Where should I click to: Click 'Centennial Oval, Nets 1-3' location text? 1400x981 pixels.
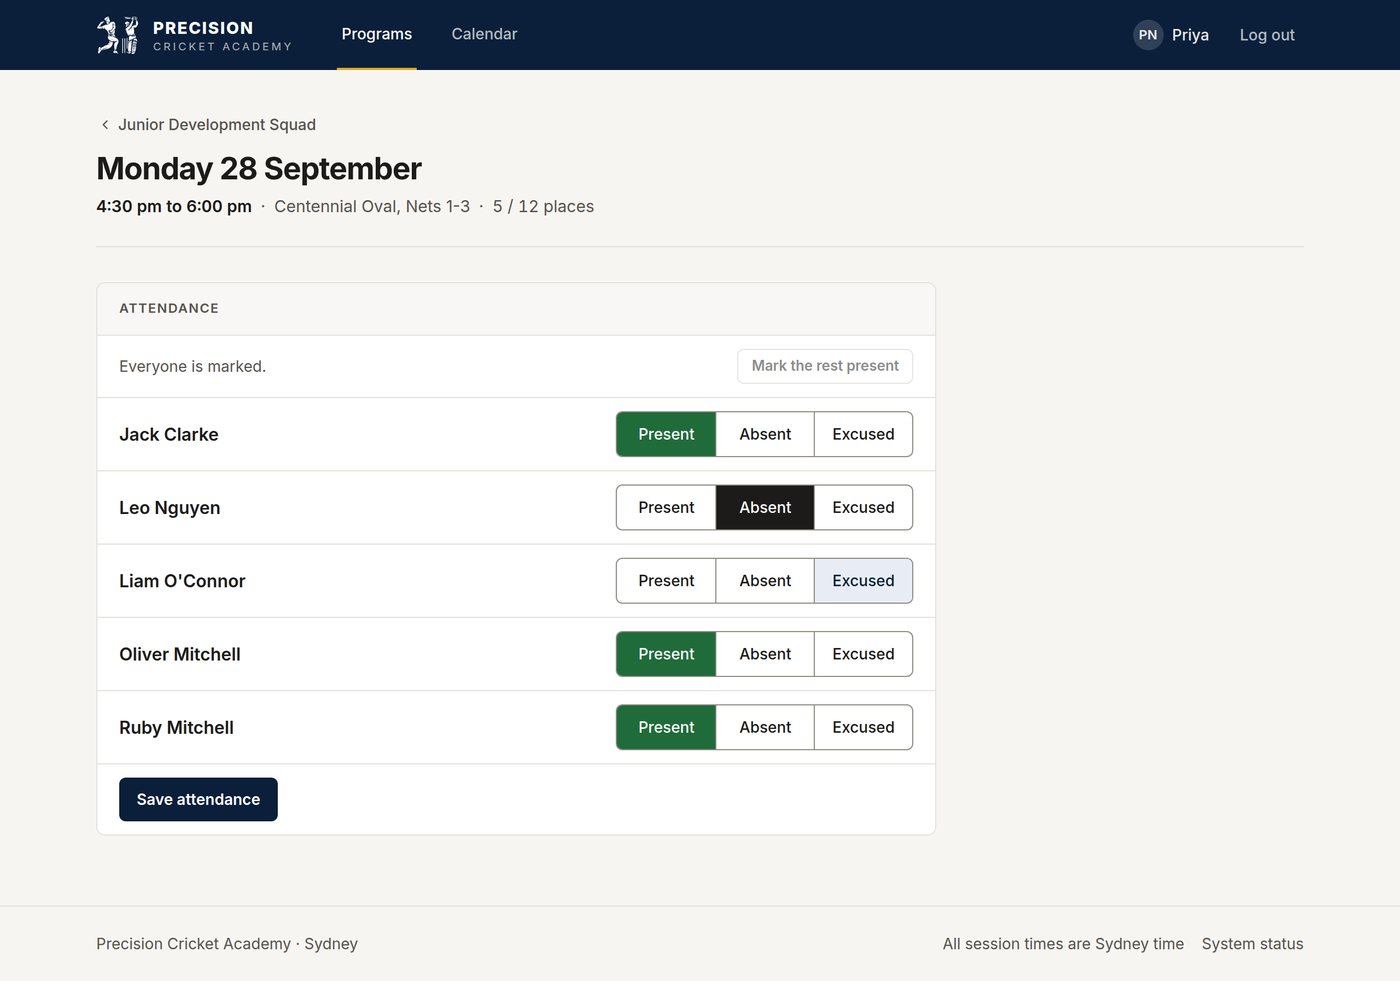point(372,206)
